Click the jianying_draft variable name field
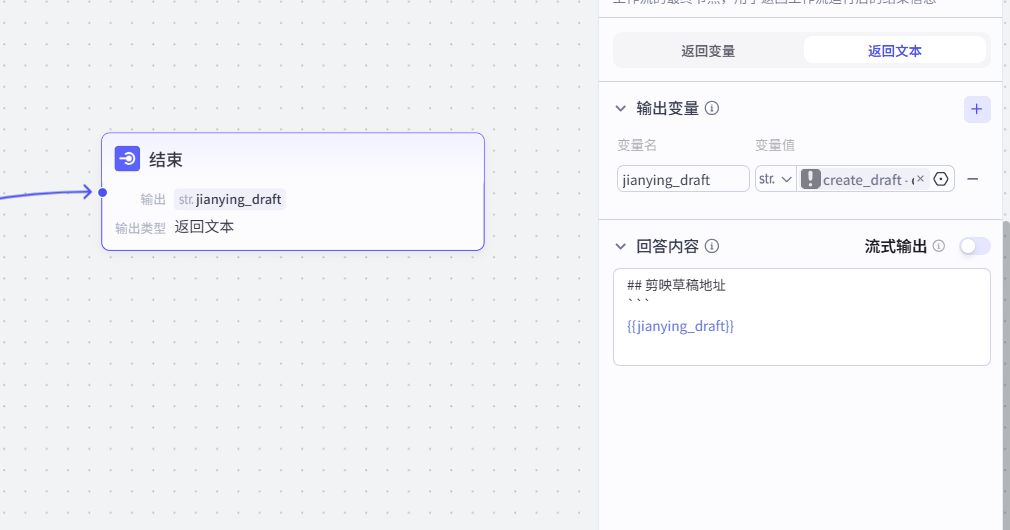1010x530 pixels. point(683,179)
